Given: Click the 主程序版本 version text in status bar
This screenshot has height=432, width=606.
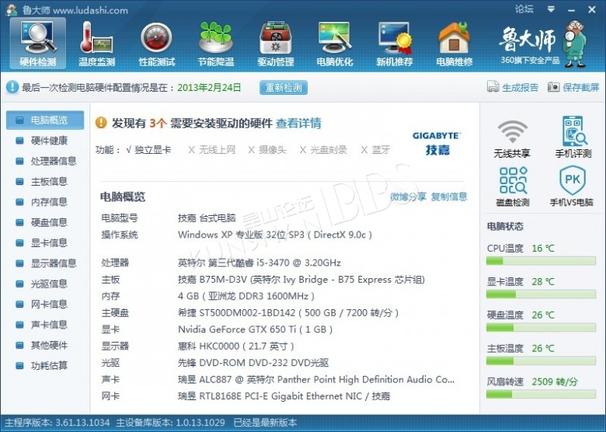Looking at the screenshot, I should tap(57, 422).
